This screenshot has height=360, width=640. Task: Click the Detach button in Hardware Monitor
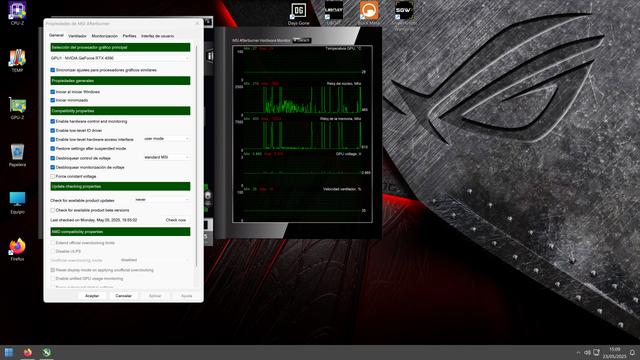tap(302, 40)
